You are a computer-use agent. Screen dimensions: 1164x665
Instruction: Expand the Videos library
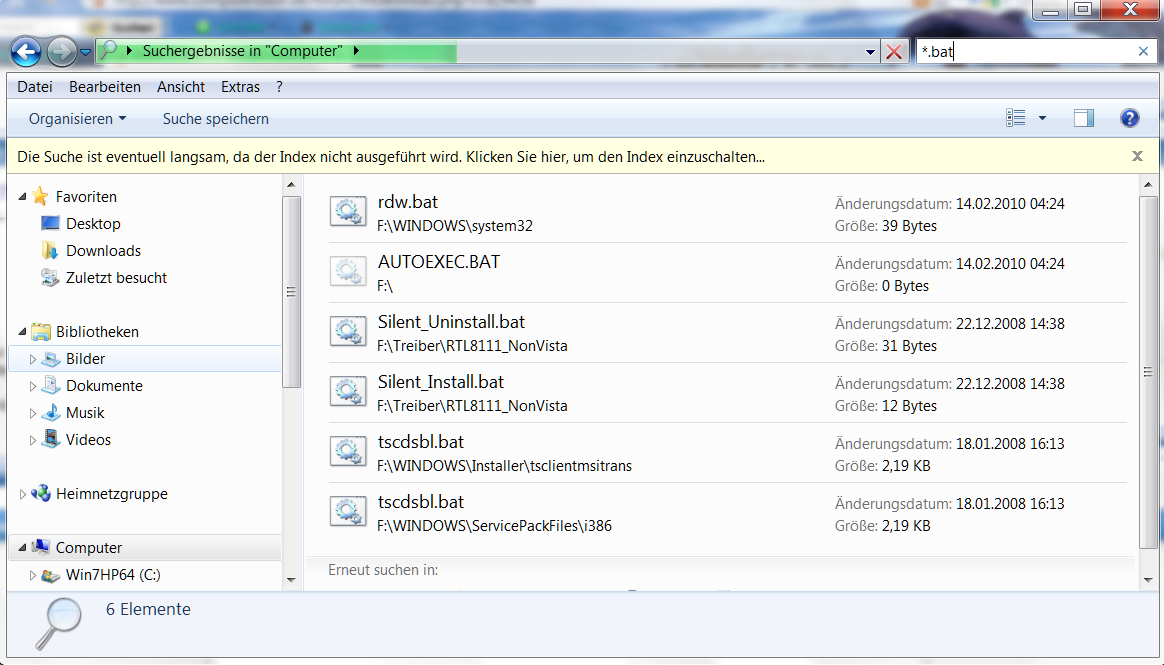(33, 440)
